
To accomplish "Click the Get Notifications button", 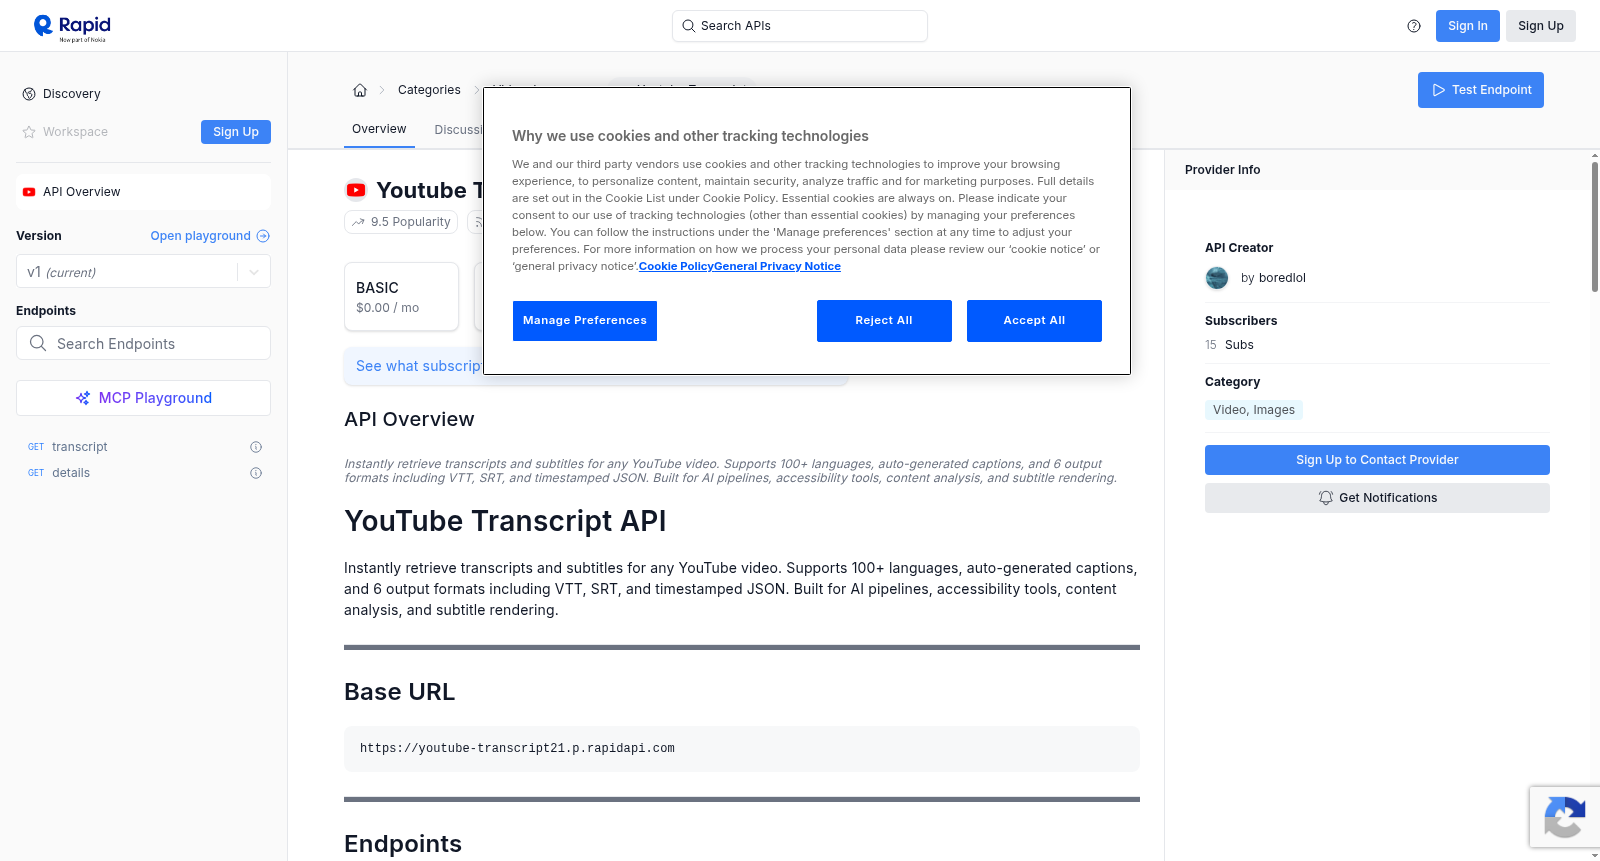I will click(1377, 498).
